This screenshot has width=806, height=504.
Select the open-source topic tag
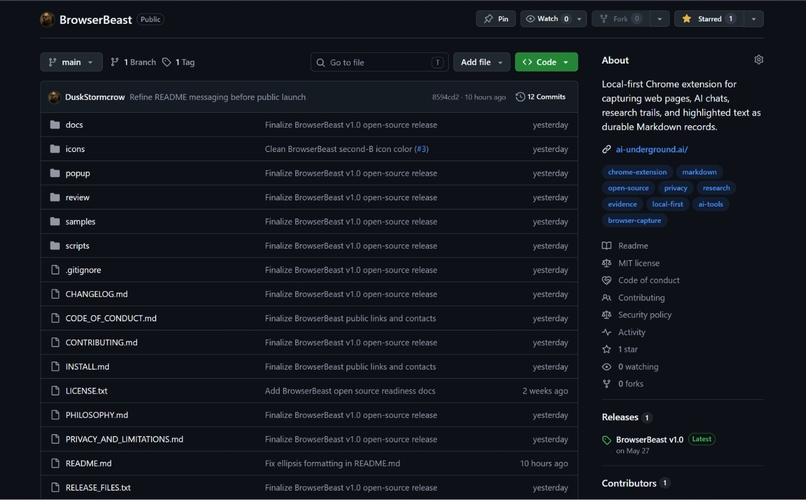pyautogui.click(x=628, y=188)
